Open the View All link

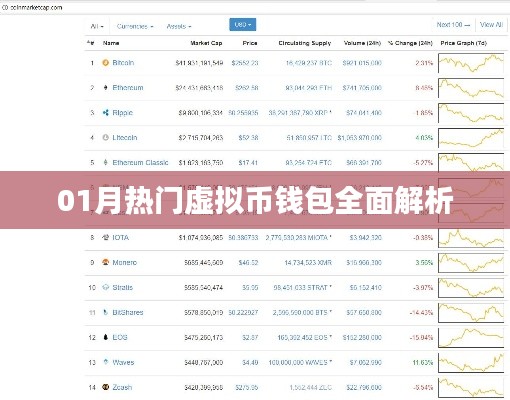[x=491, y=25]
